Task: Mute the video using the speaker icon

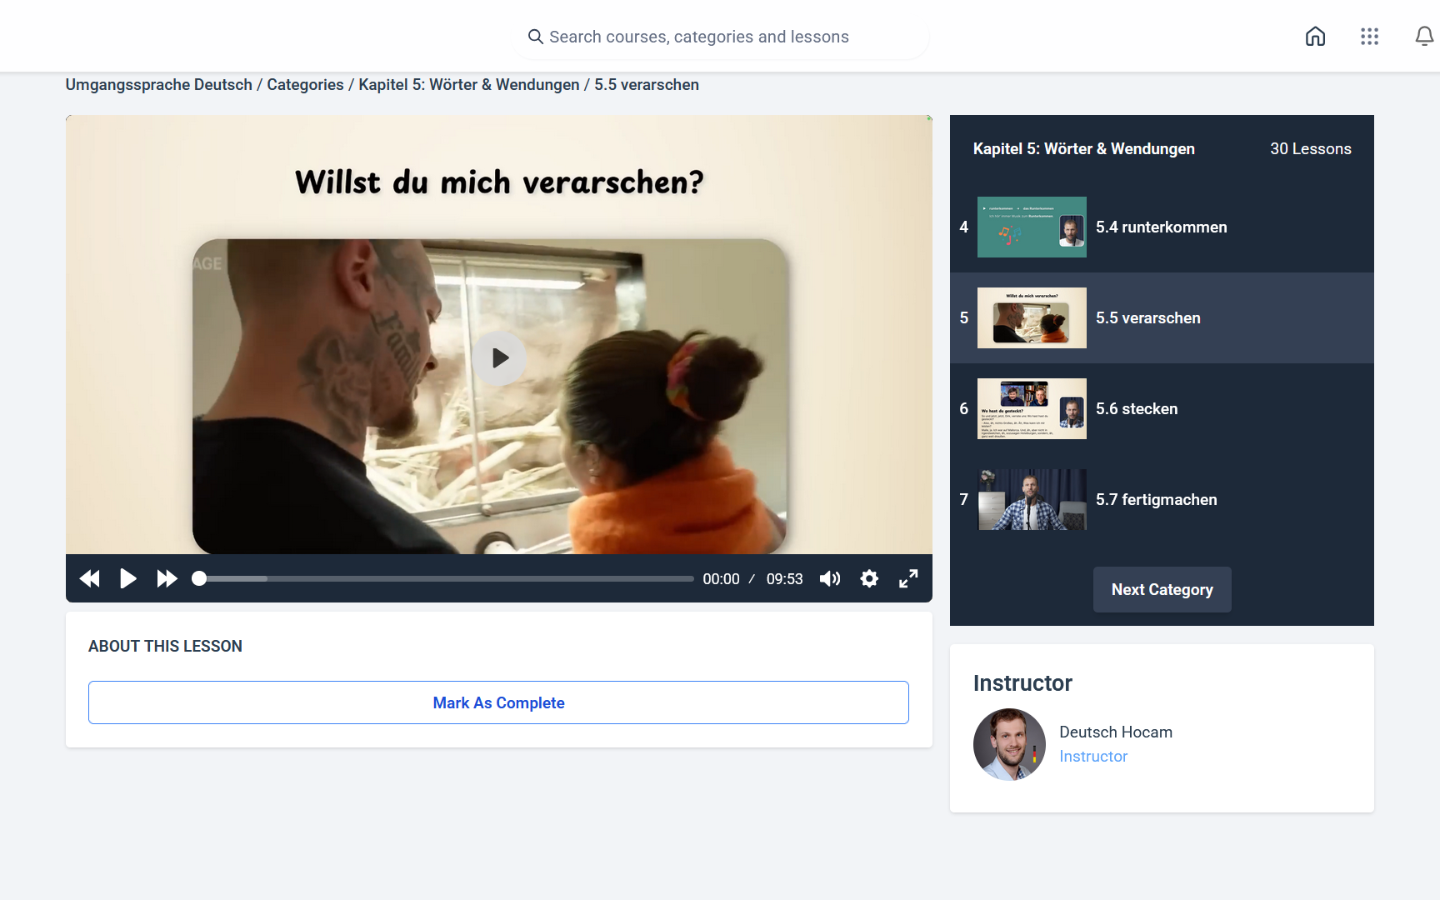Action: click(x=830, y=579)
